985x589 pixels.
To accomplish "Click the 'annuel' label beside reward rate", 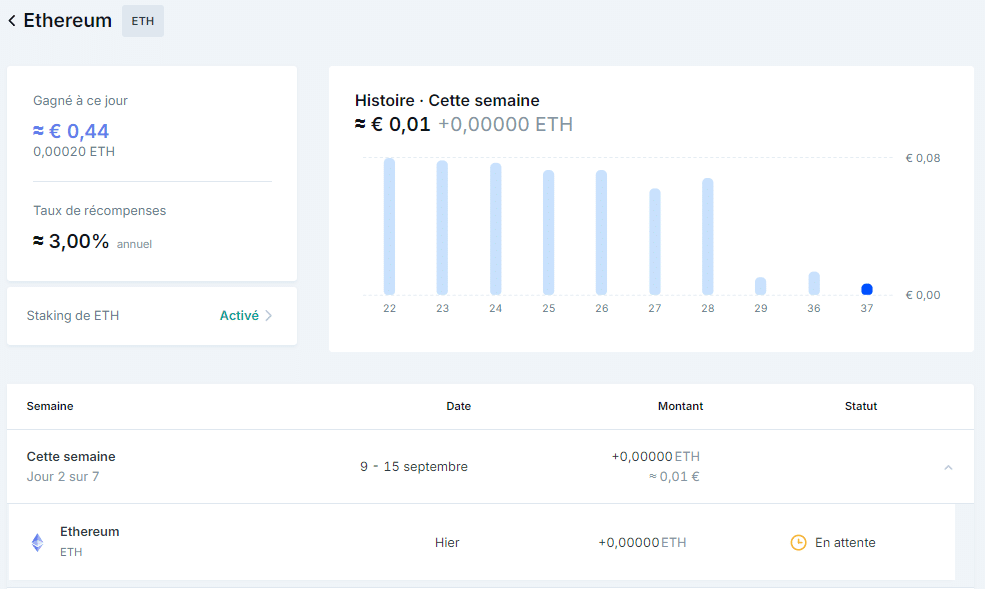I will tap(134, 244).
